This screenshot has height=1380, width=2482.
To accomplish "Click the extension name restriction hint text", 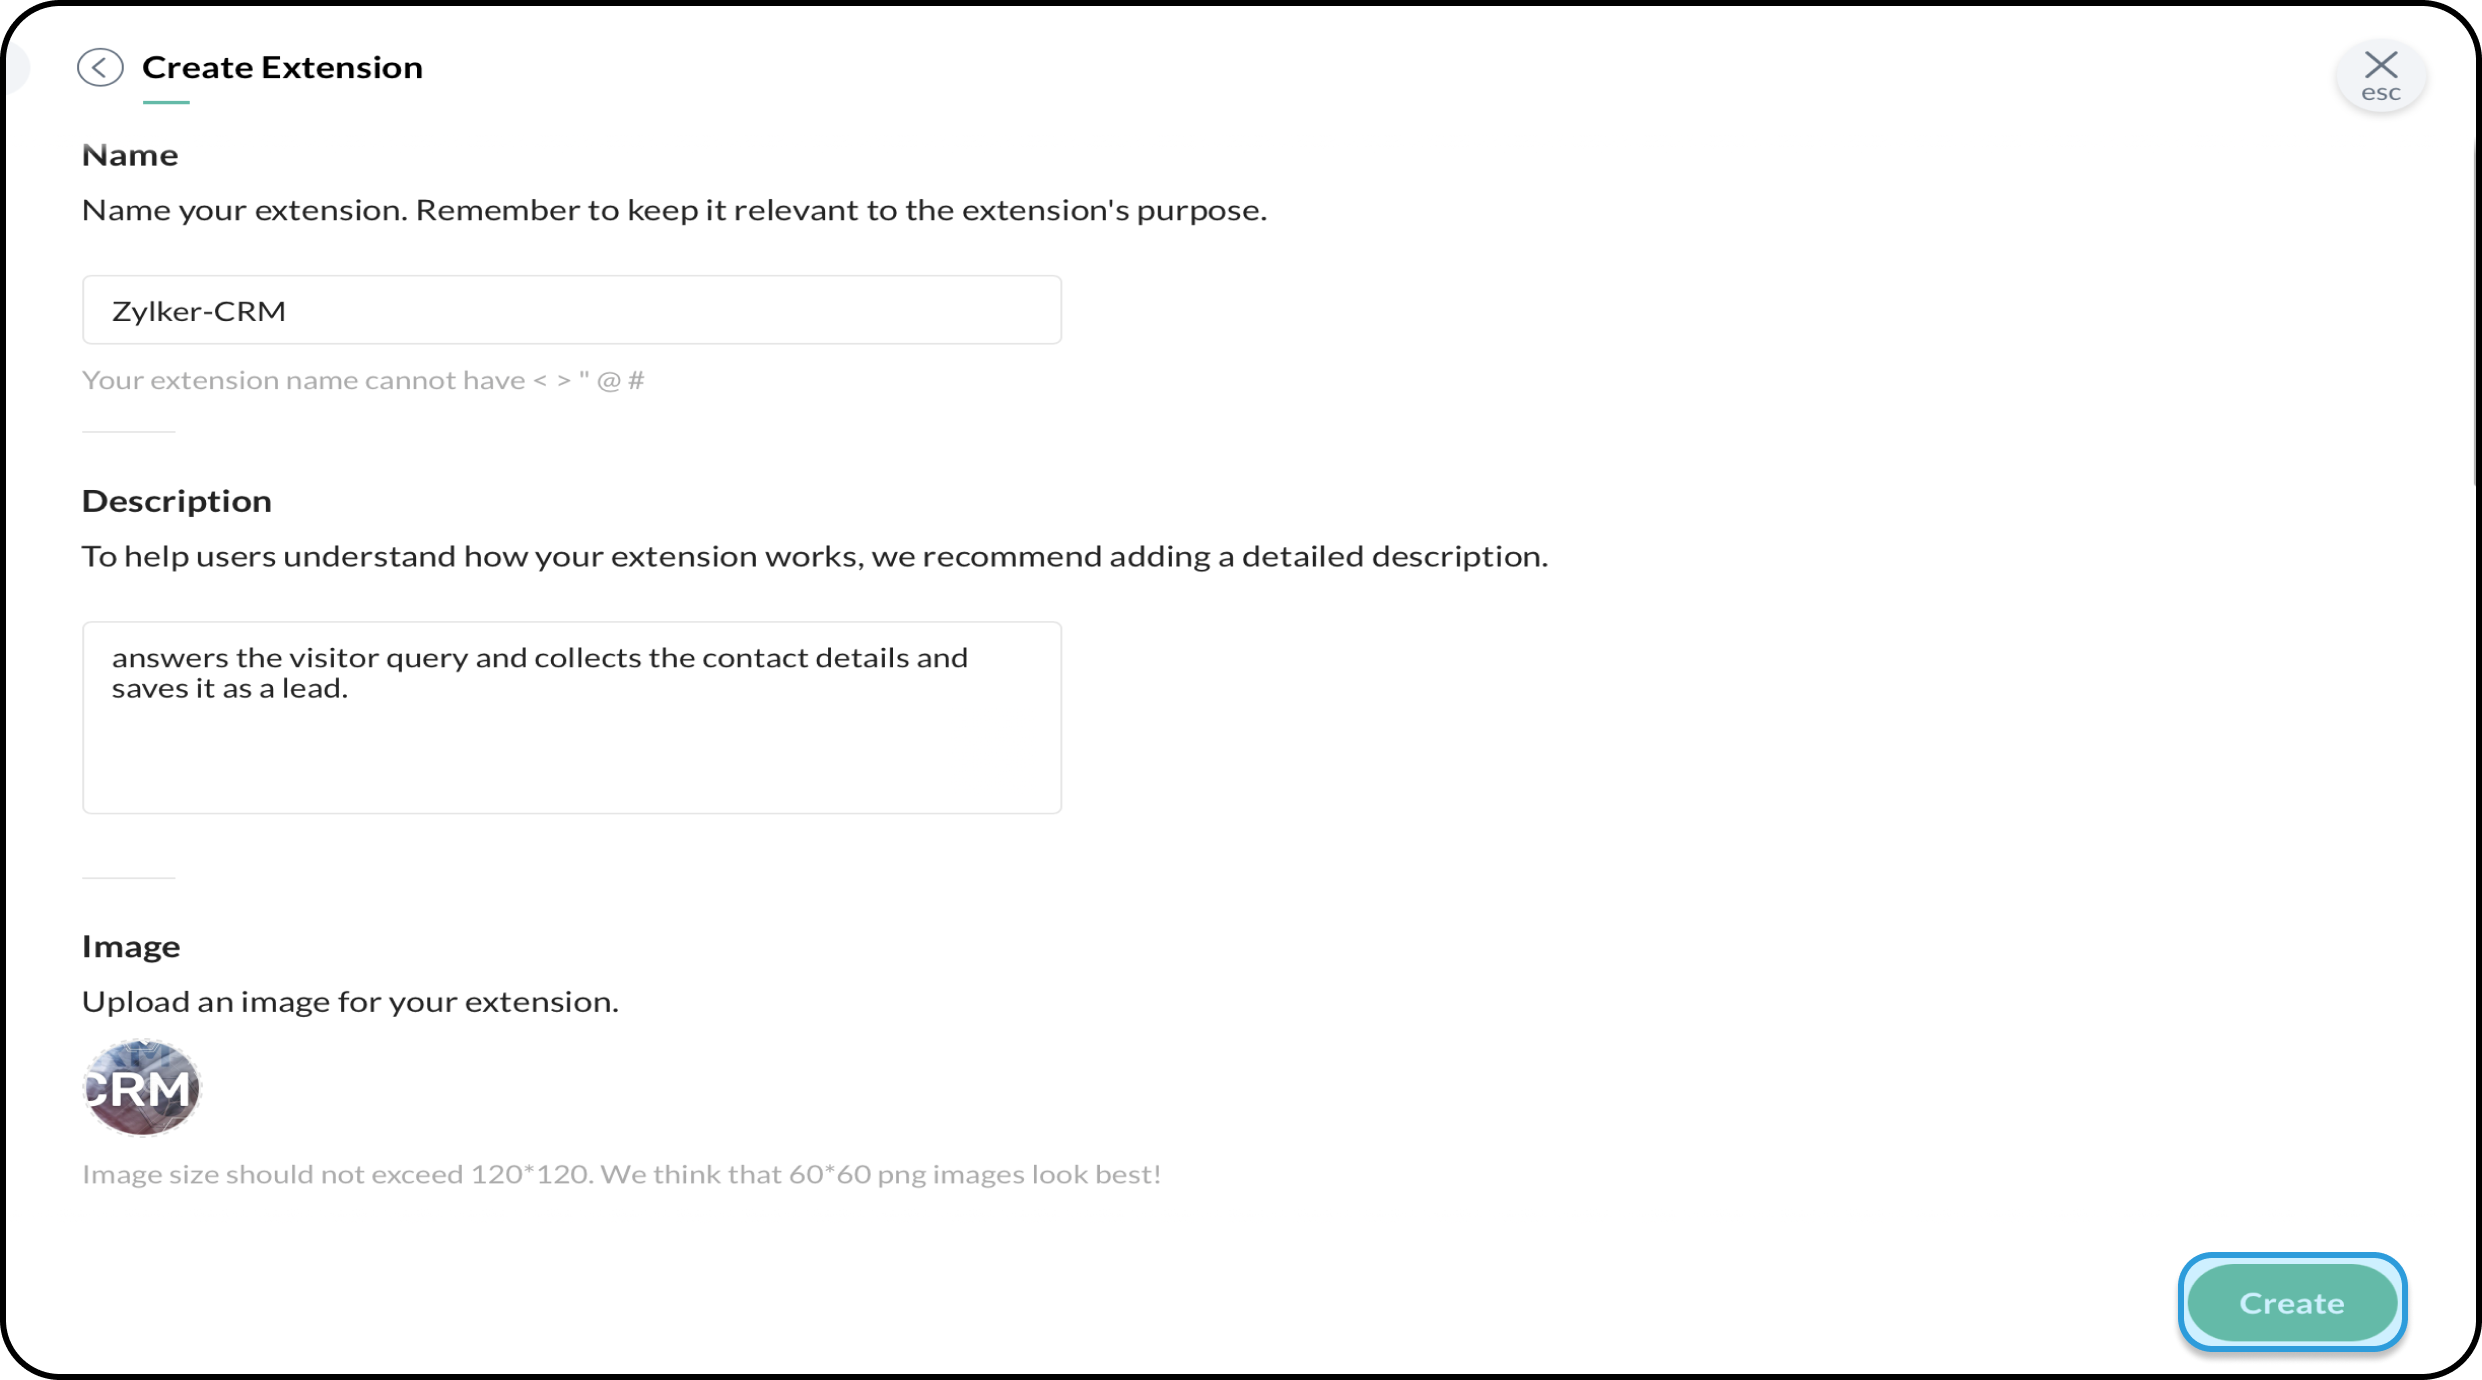I will click(363, 380).
